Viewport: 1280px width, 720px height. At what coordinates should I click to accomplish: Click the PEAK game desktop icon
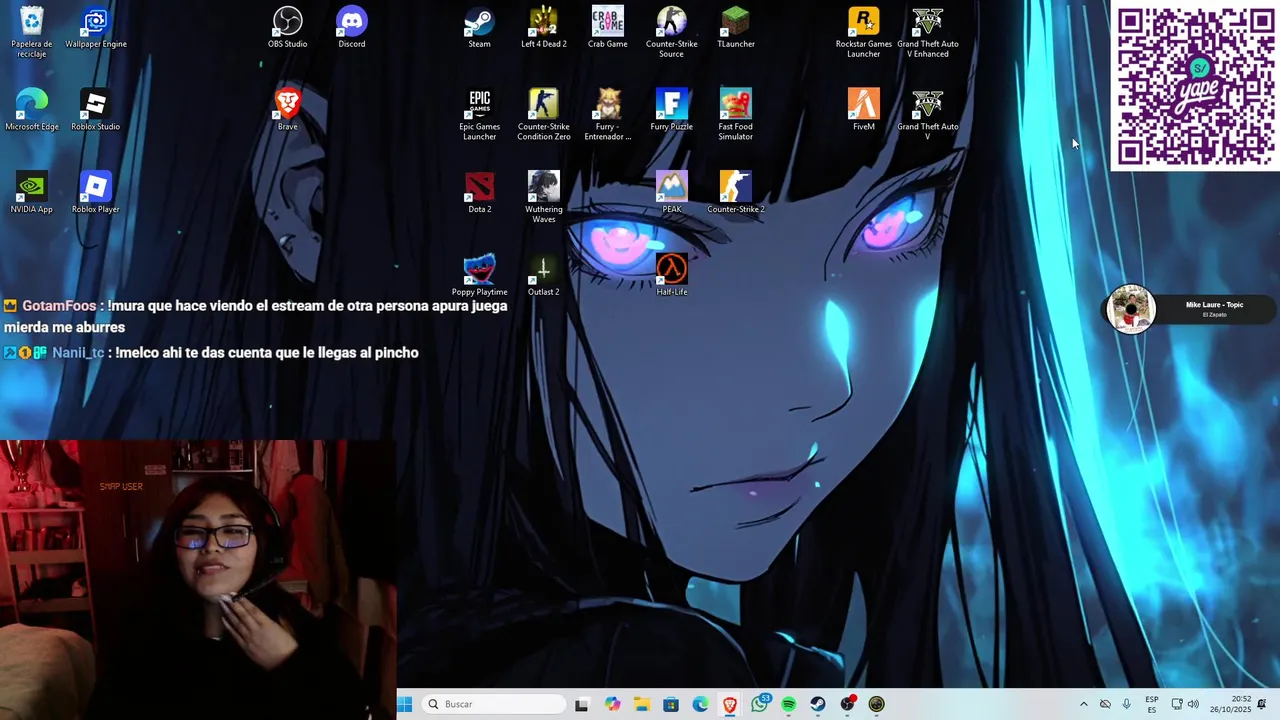click(672, 193)
